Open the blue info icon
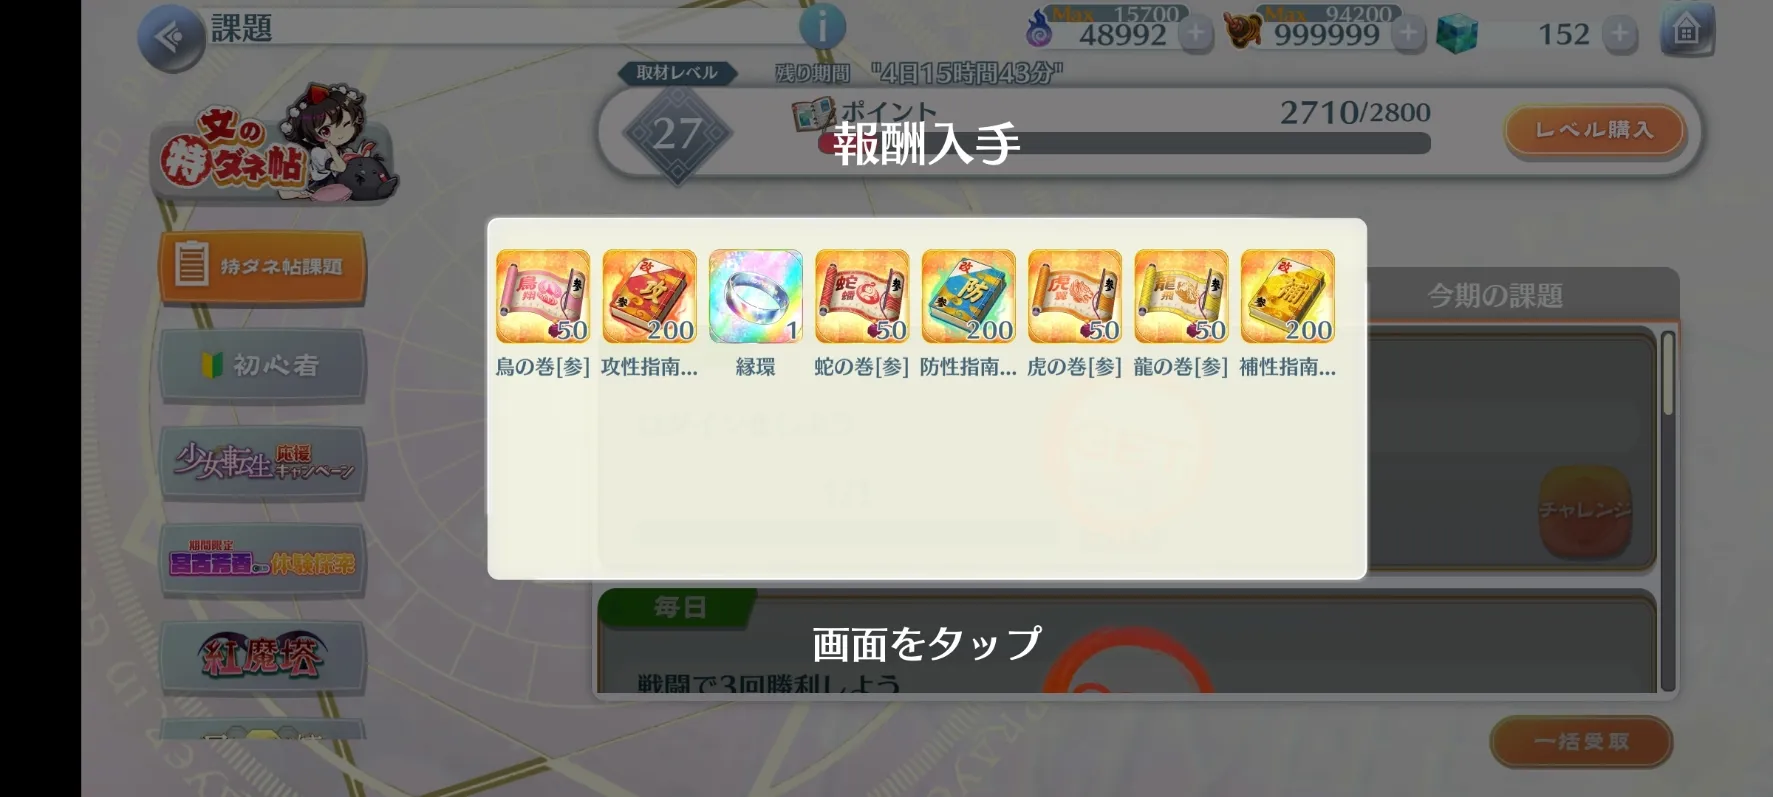 click(x=822, y=27)
